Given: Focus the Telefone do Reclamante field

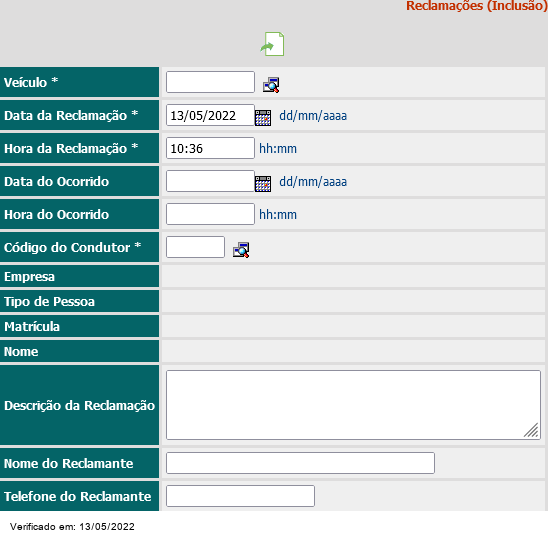Looking at the screenshot, I should [240, 496].
